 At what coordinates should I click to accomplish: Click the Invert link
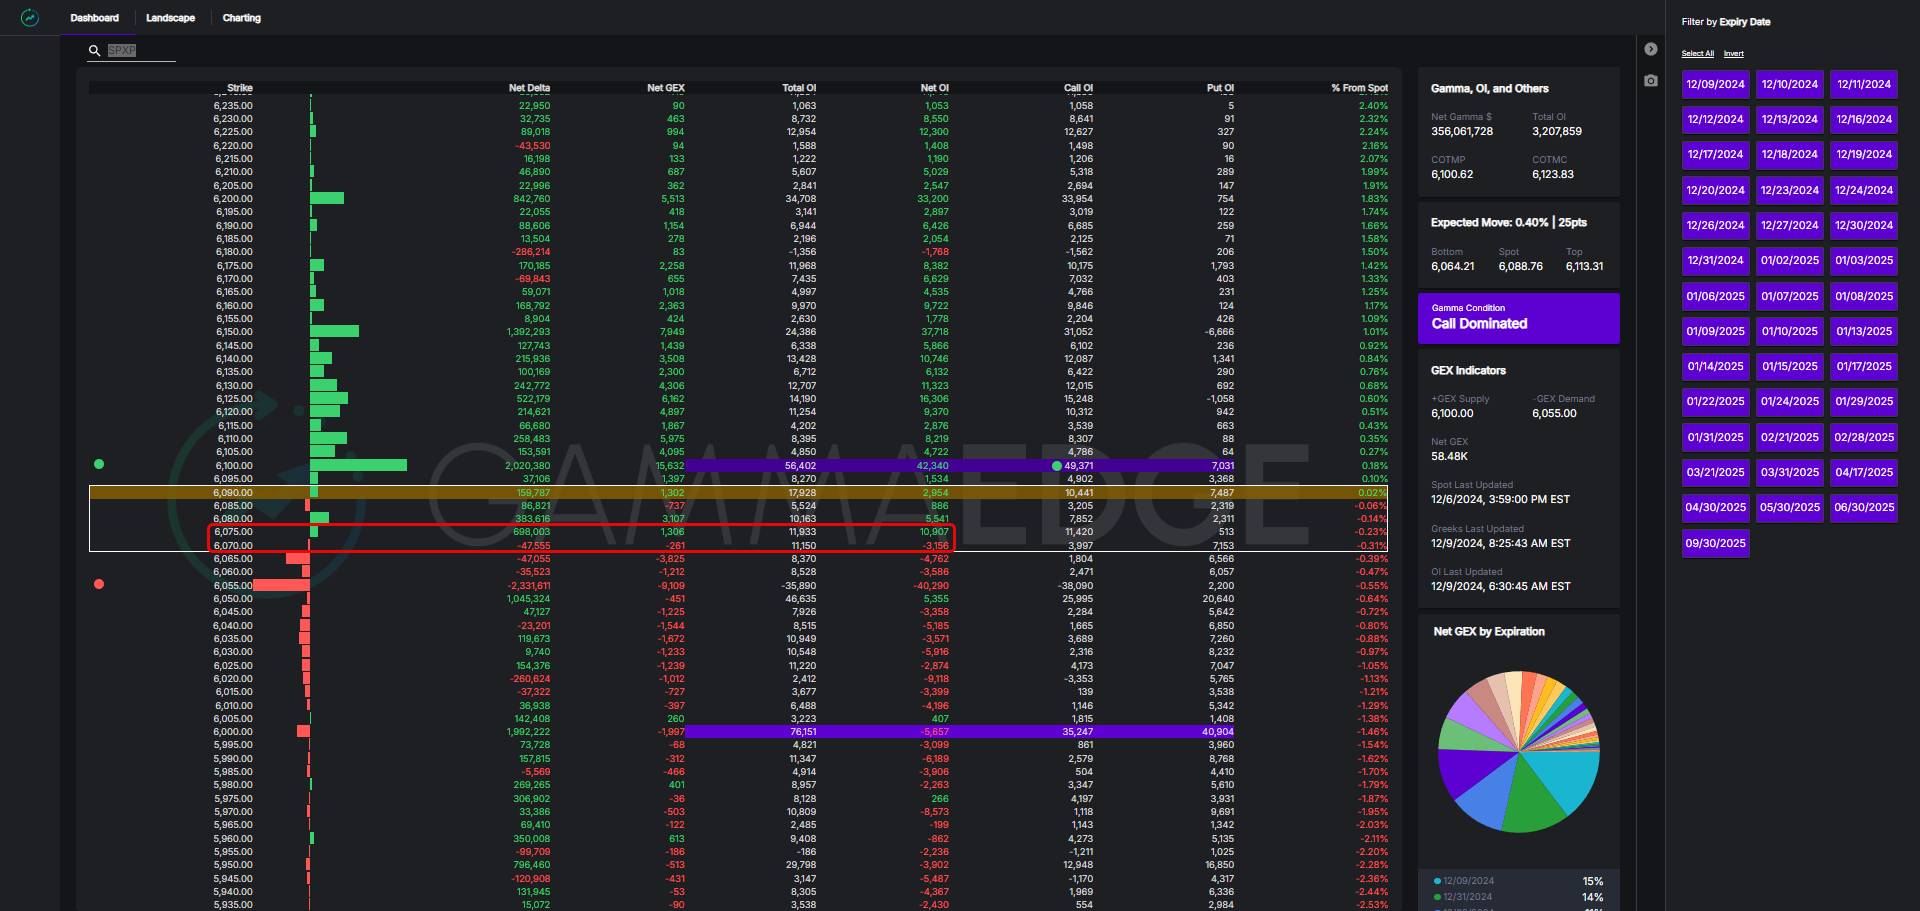(x=1733, y=54)
